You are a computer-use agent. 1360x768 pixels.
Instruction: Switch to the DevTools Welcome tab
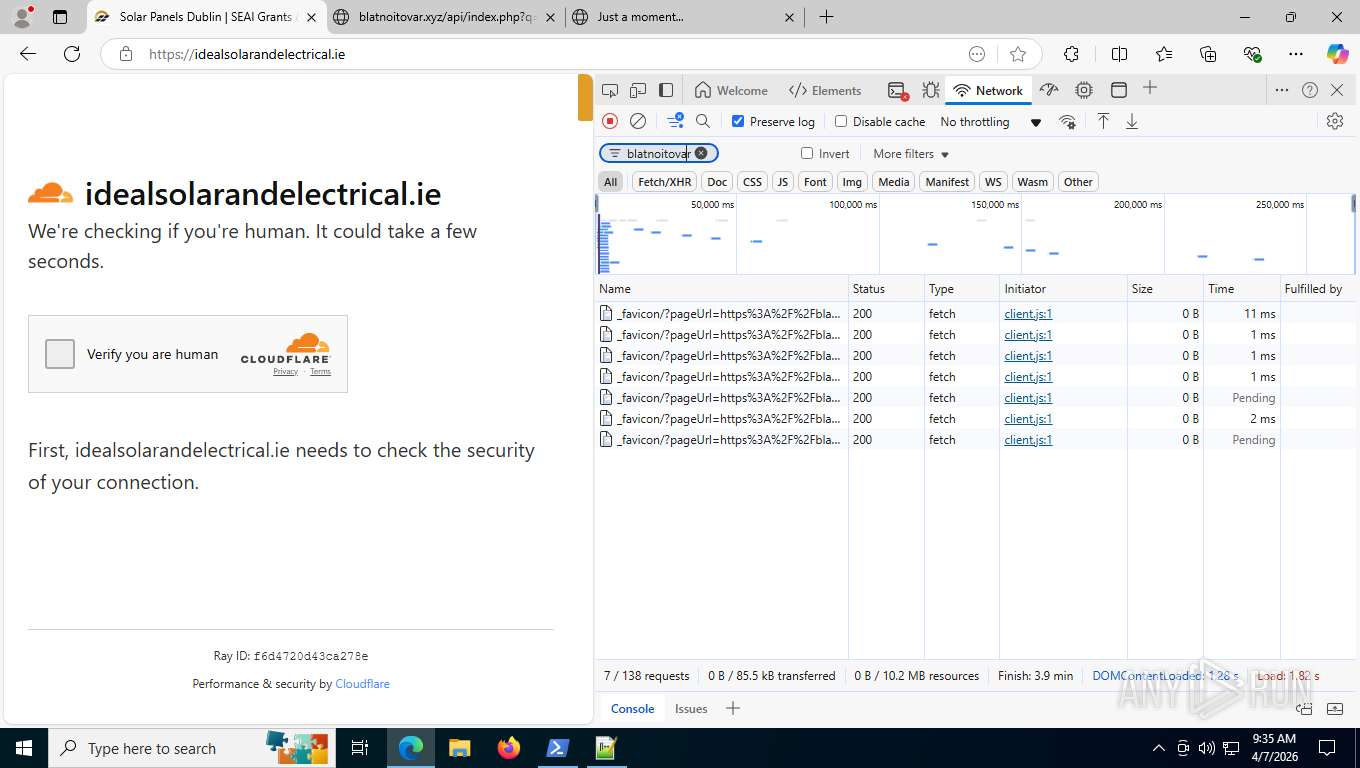pos(731,90)
